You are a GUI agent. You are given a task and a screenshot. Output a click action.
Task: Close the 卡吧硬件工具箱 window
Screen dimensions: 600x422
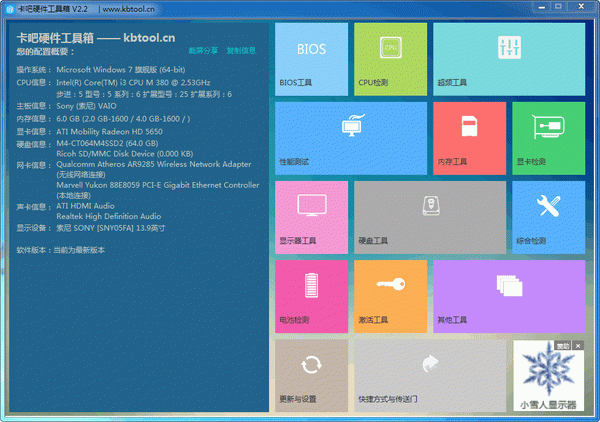581,7
